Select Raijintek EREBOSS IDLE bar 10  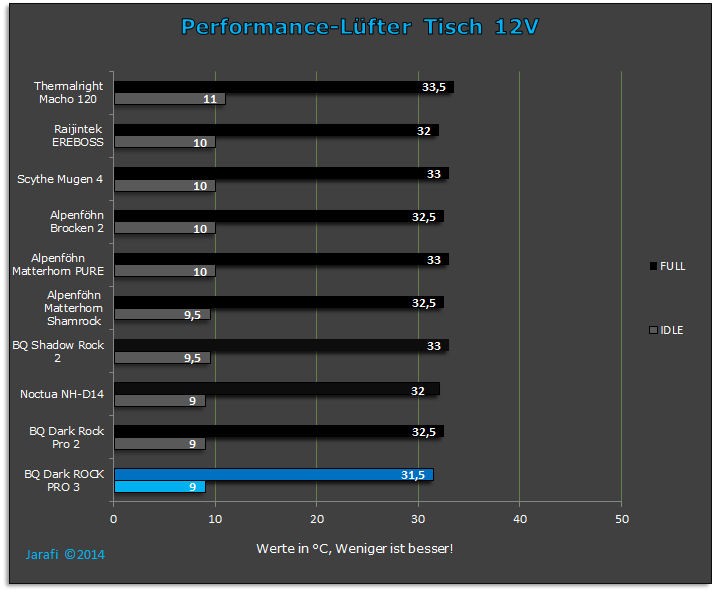point(165,142)
